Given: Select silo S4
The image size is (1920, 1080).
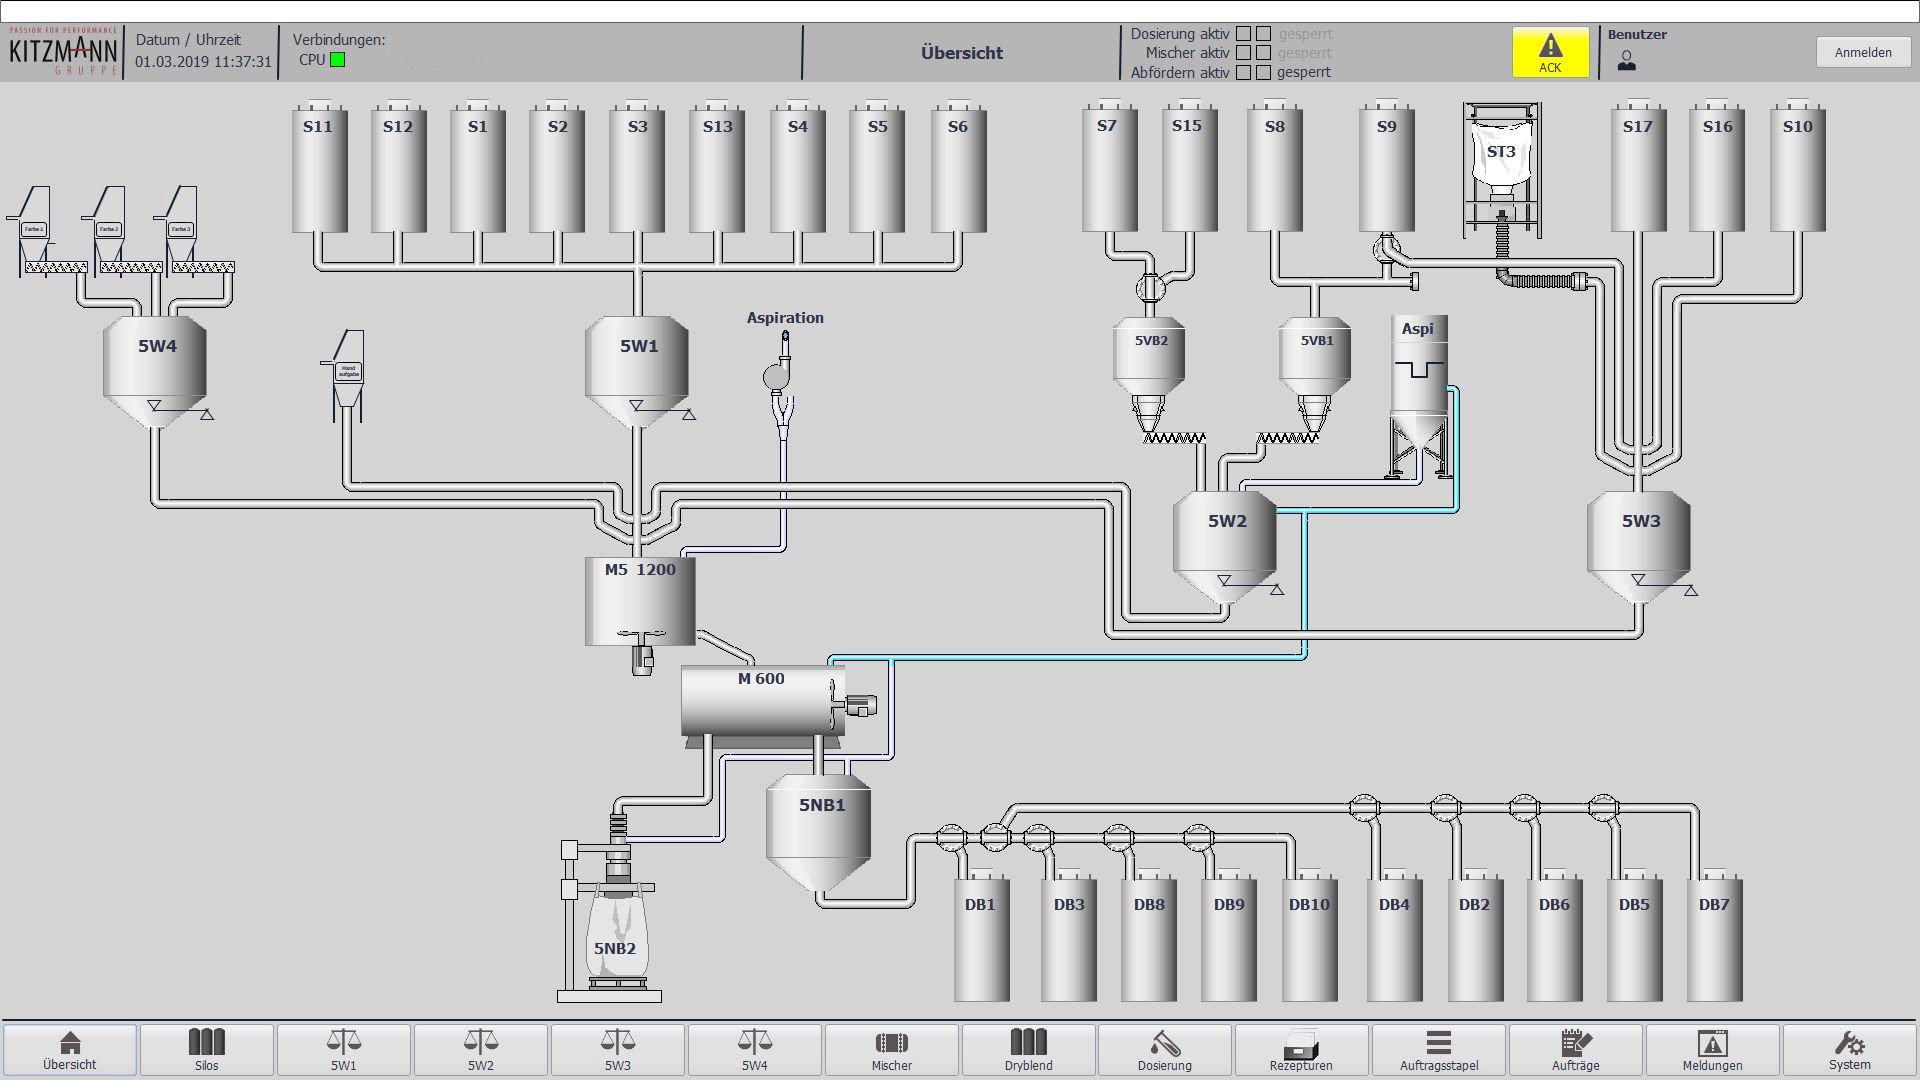Looking at the screenshot, I should 798,166.
